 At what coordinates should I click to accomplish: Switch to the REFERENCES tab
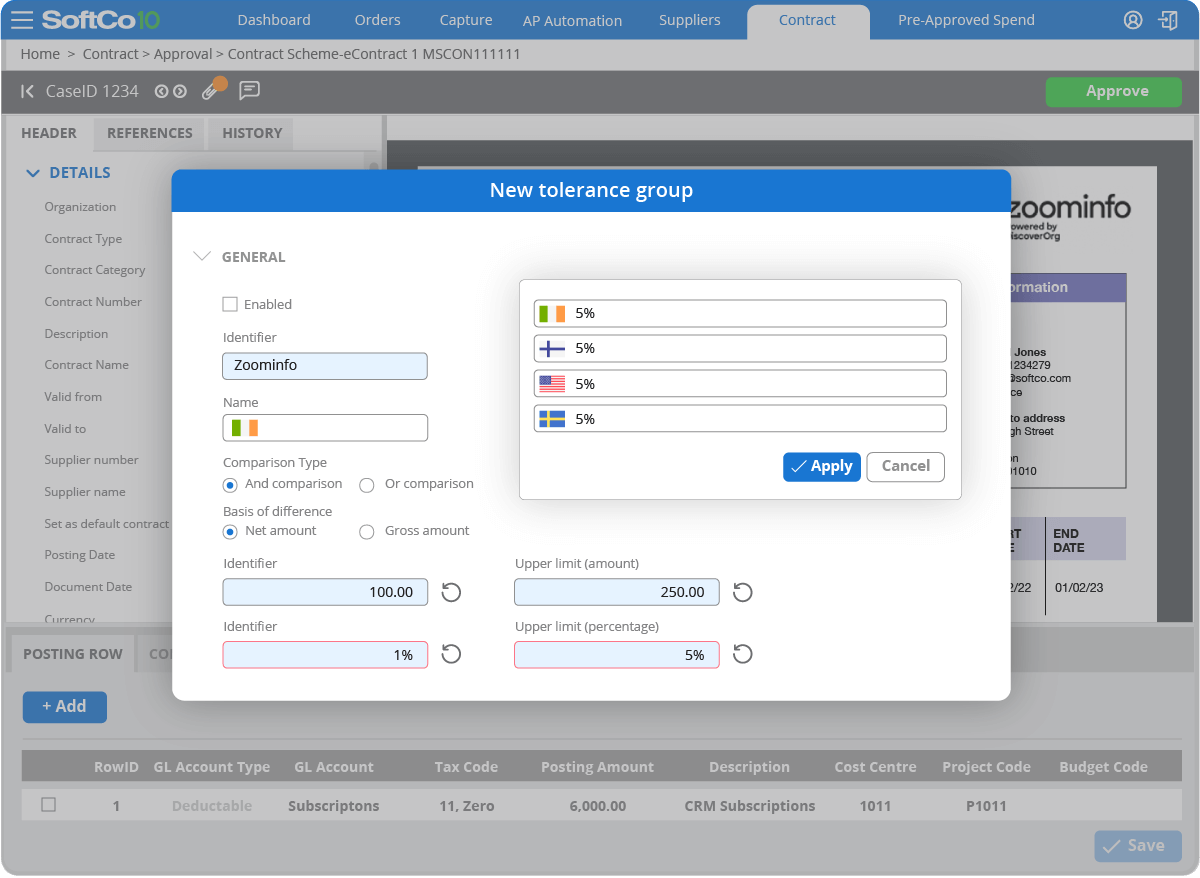tap(148, 133)
